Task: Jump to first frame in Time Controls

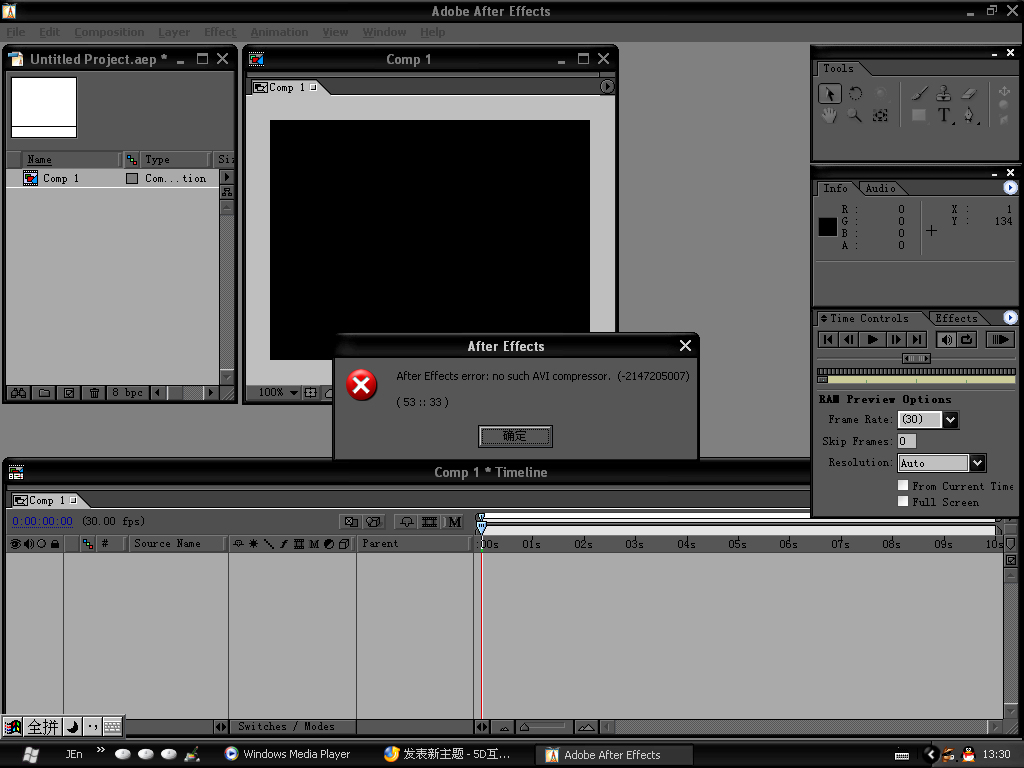Action: point(827,339)
